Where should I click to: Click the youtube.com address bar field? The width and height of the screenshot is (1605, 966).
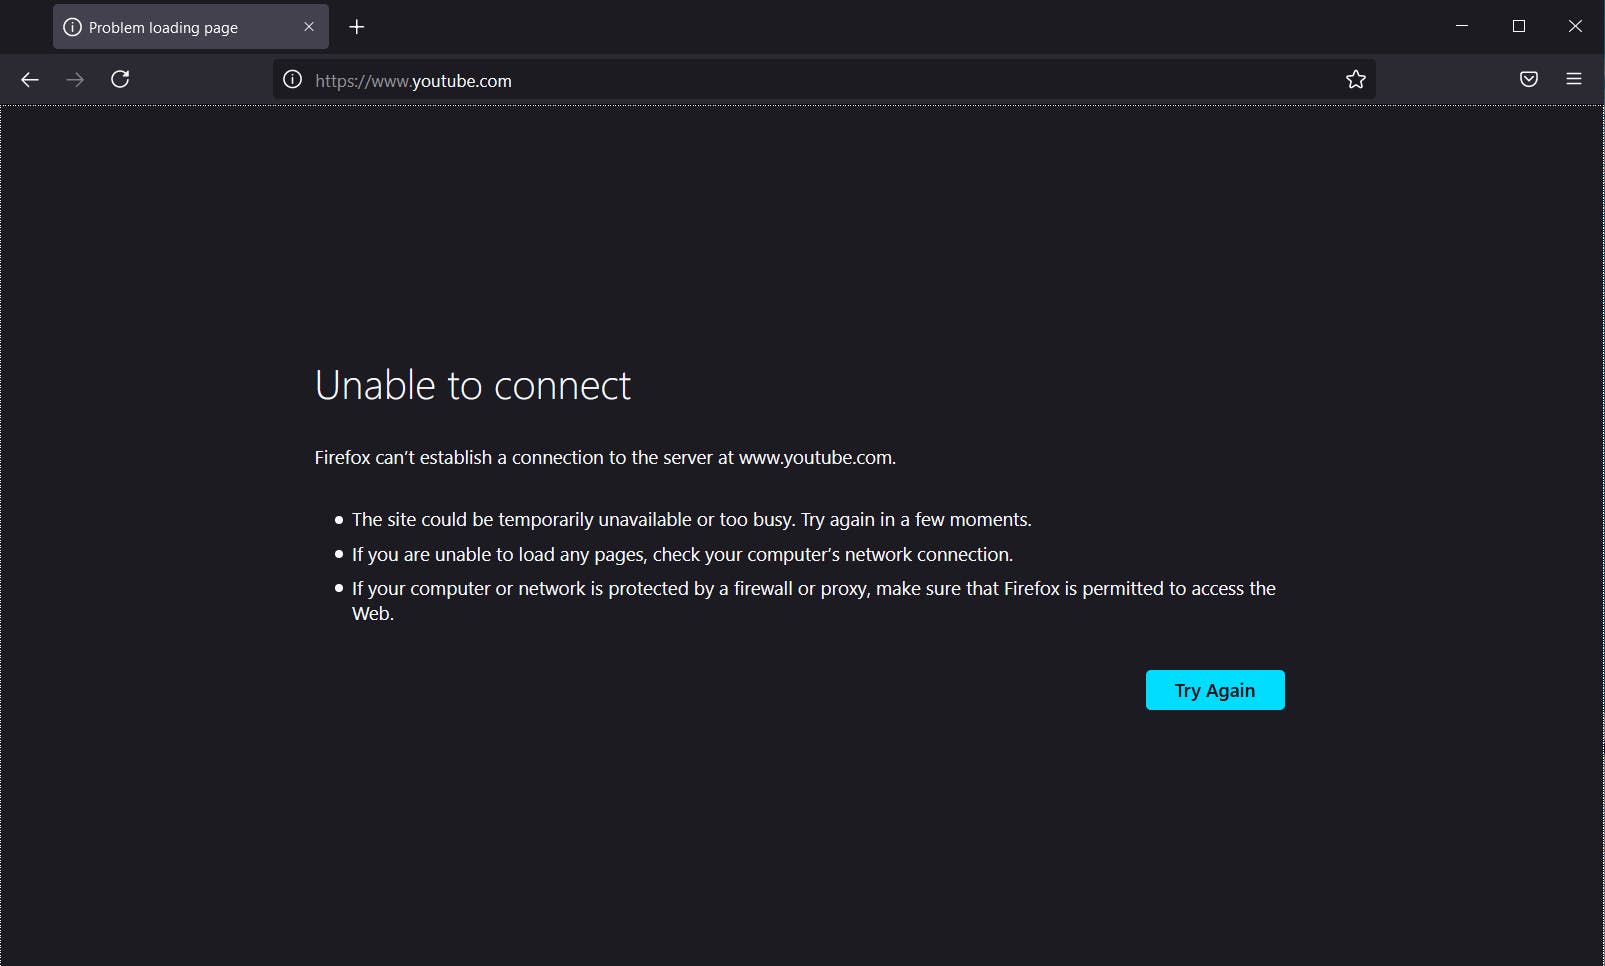coord(824,80)
